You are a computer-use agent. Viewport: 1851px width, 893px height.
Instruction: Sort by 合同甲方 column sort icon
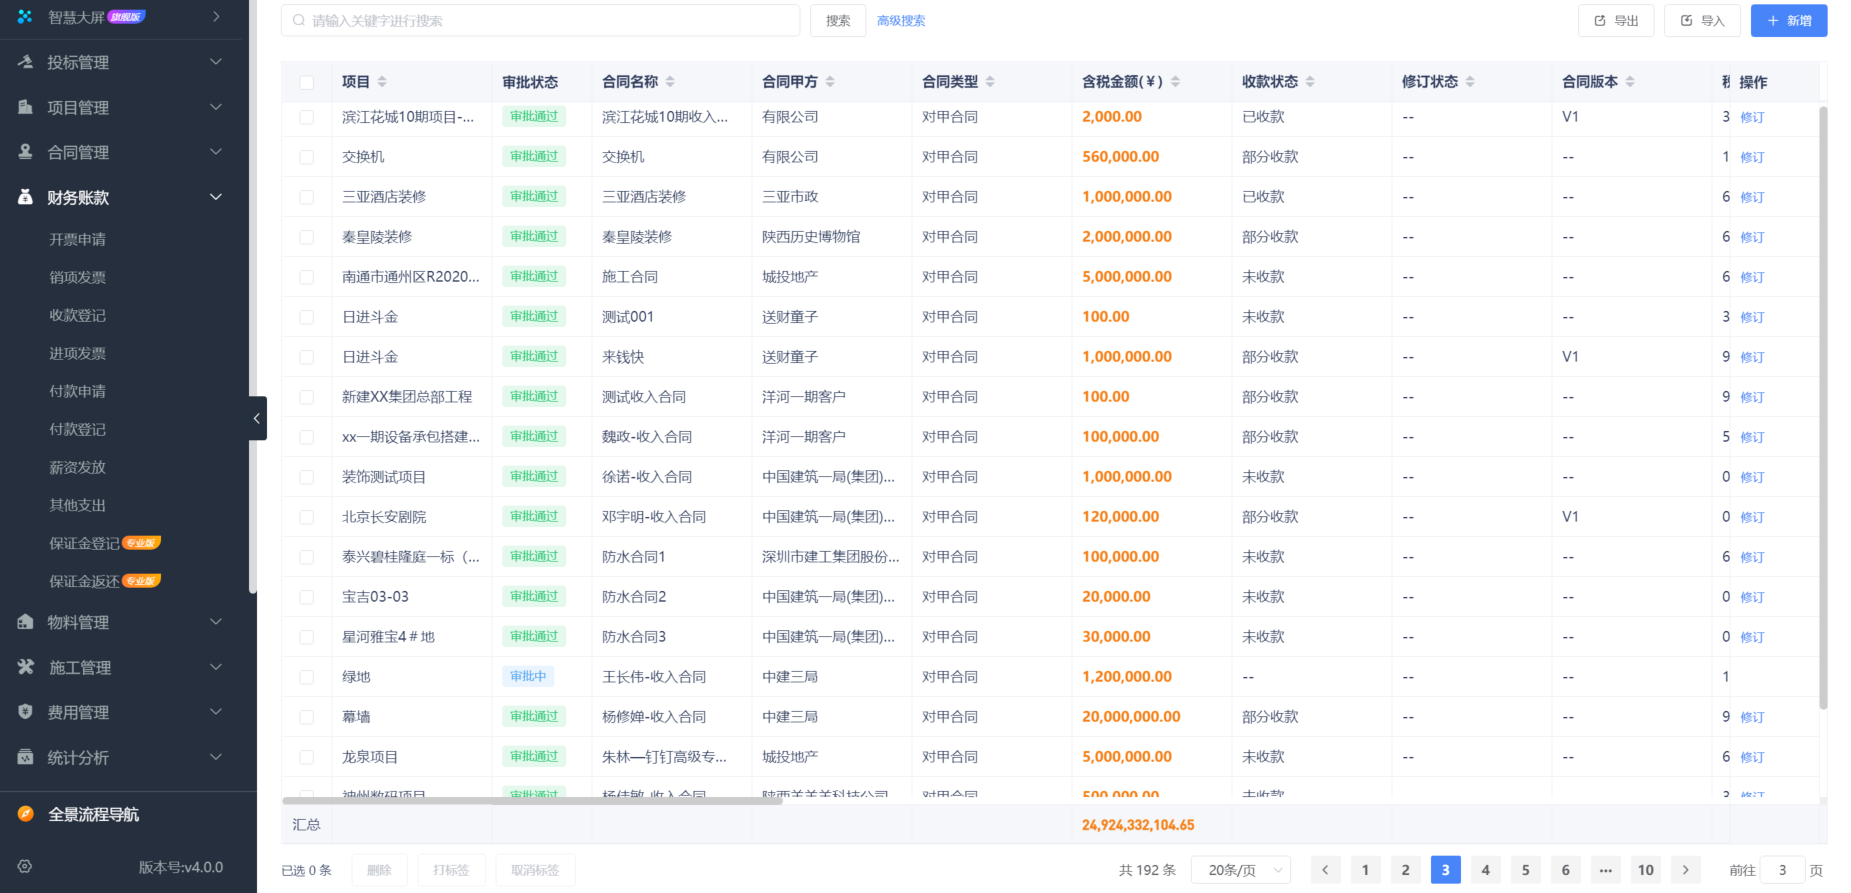coord(830,82)
